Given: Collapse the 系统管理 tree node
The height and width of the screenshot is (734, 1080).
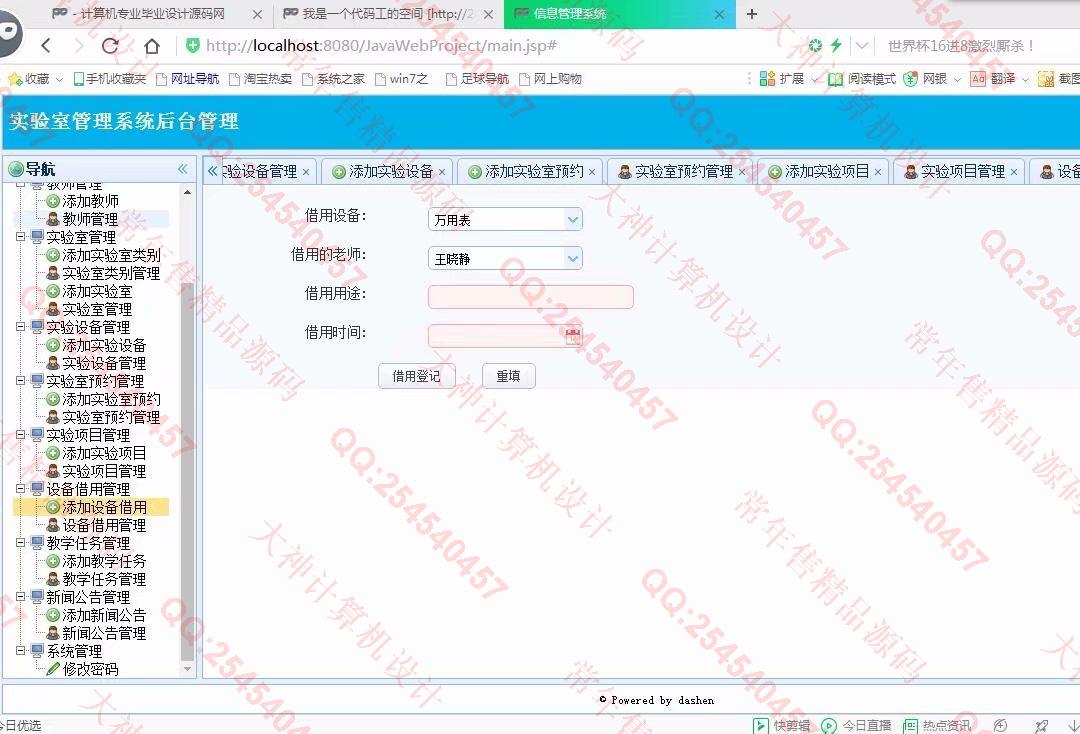Looking at the screenshot, I should (21, 650).
